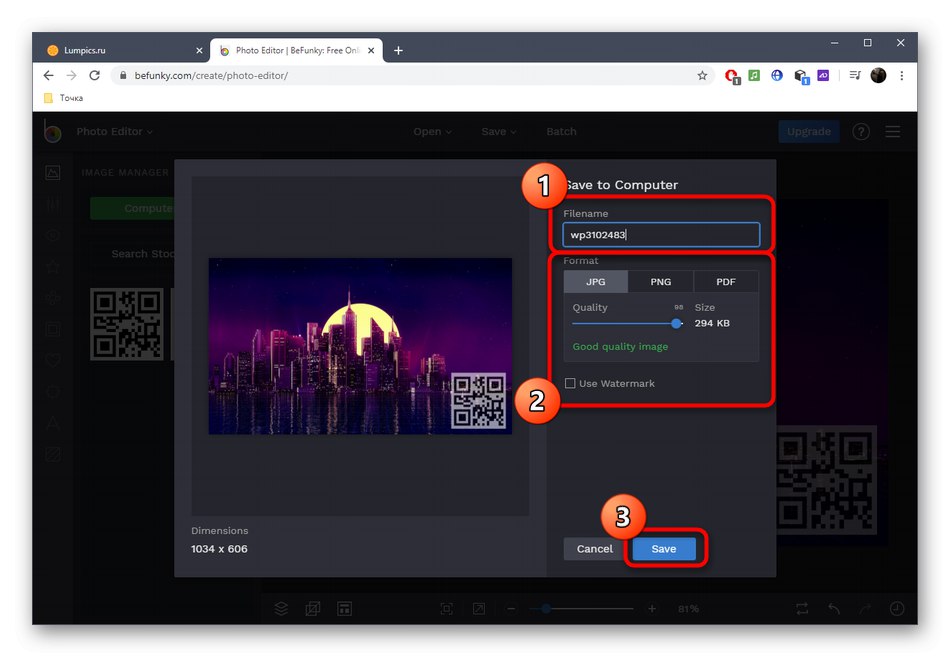950x657 pixels.
Task: Click the purple extension icon
Action: [823, 75]
